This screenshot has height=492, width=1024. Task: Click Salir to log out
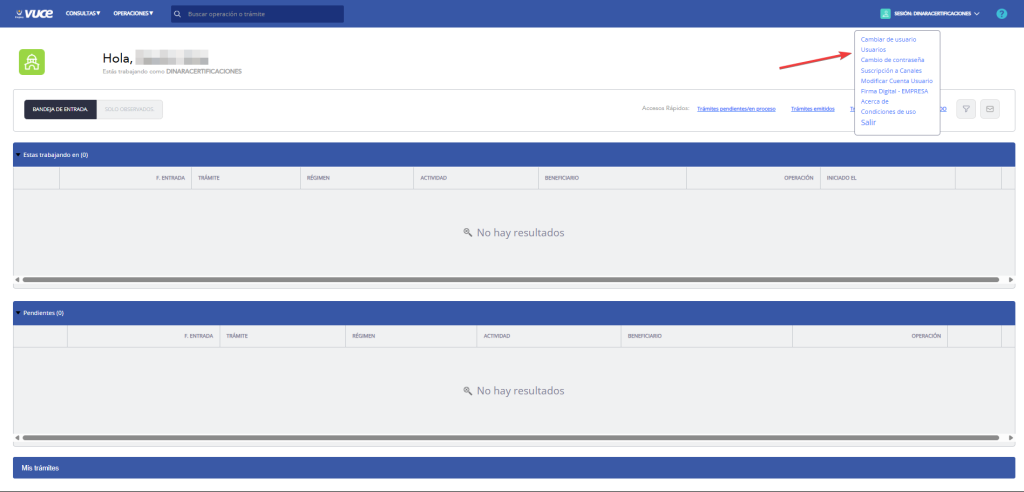tap(868, 122)
